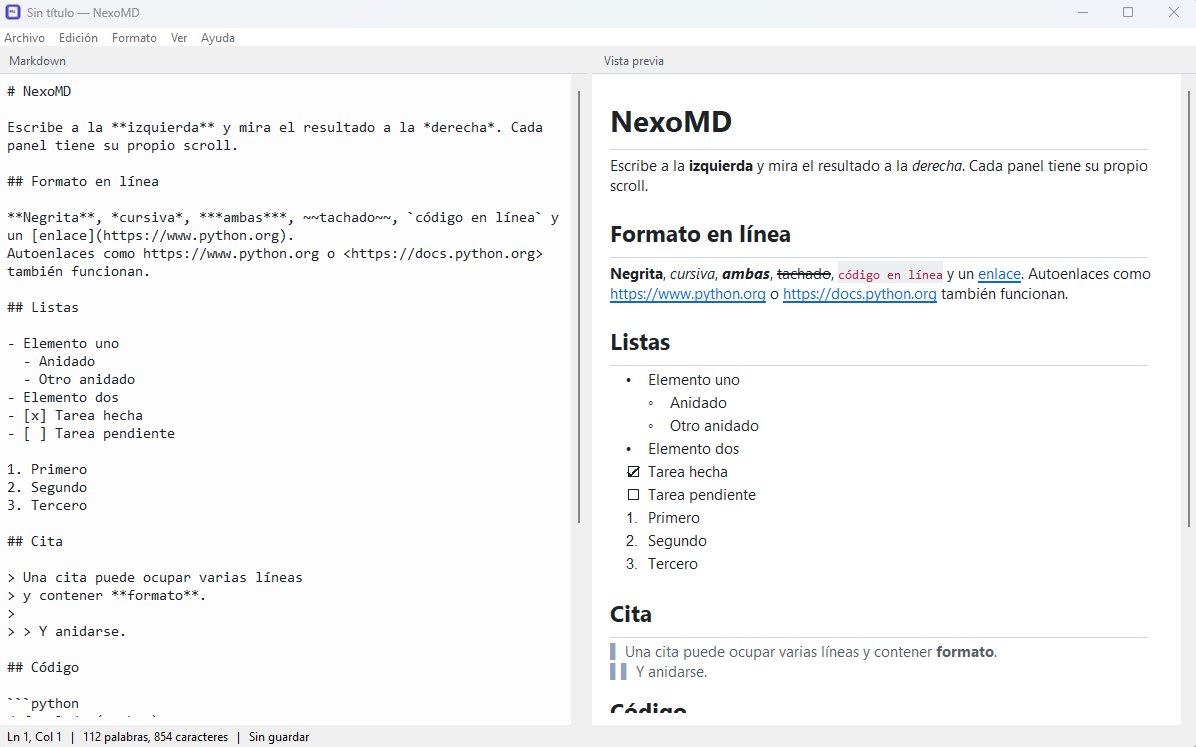Click the '# NexoMD' line in the editor

[x=39, y=92]
